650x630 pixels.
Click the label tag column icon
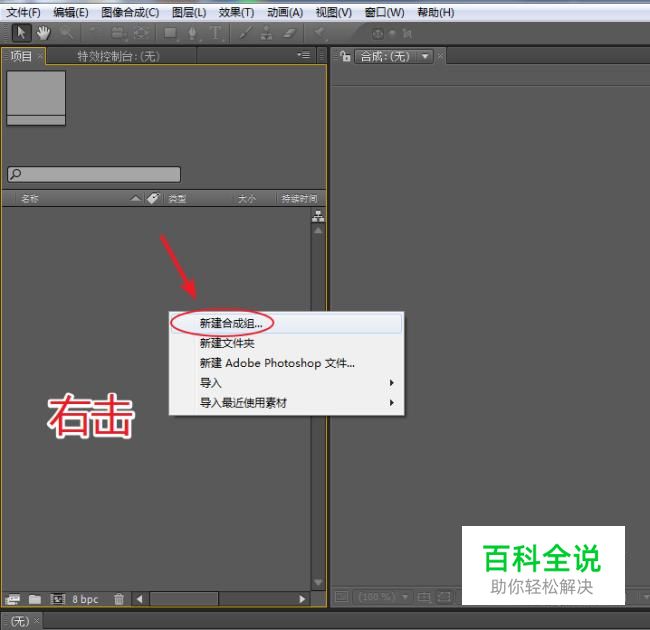[x=153, y=199]
